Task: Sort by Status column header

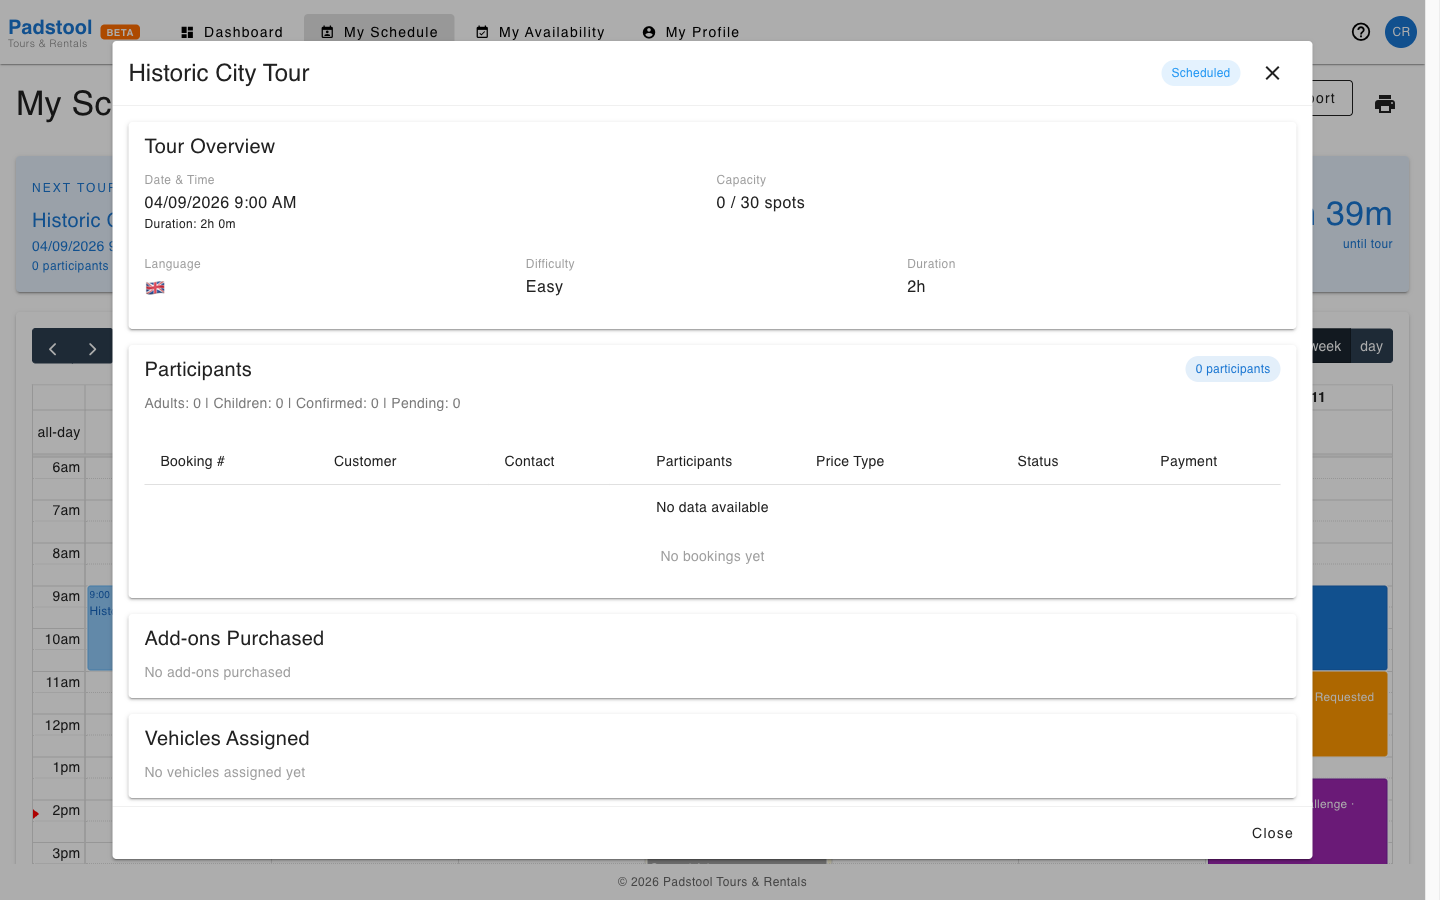Action: tap(1037, 461)
